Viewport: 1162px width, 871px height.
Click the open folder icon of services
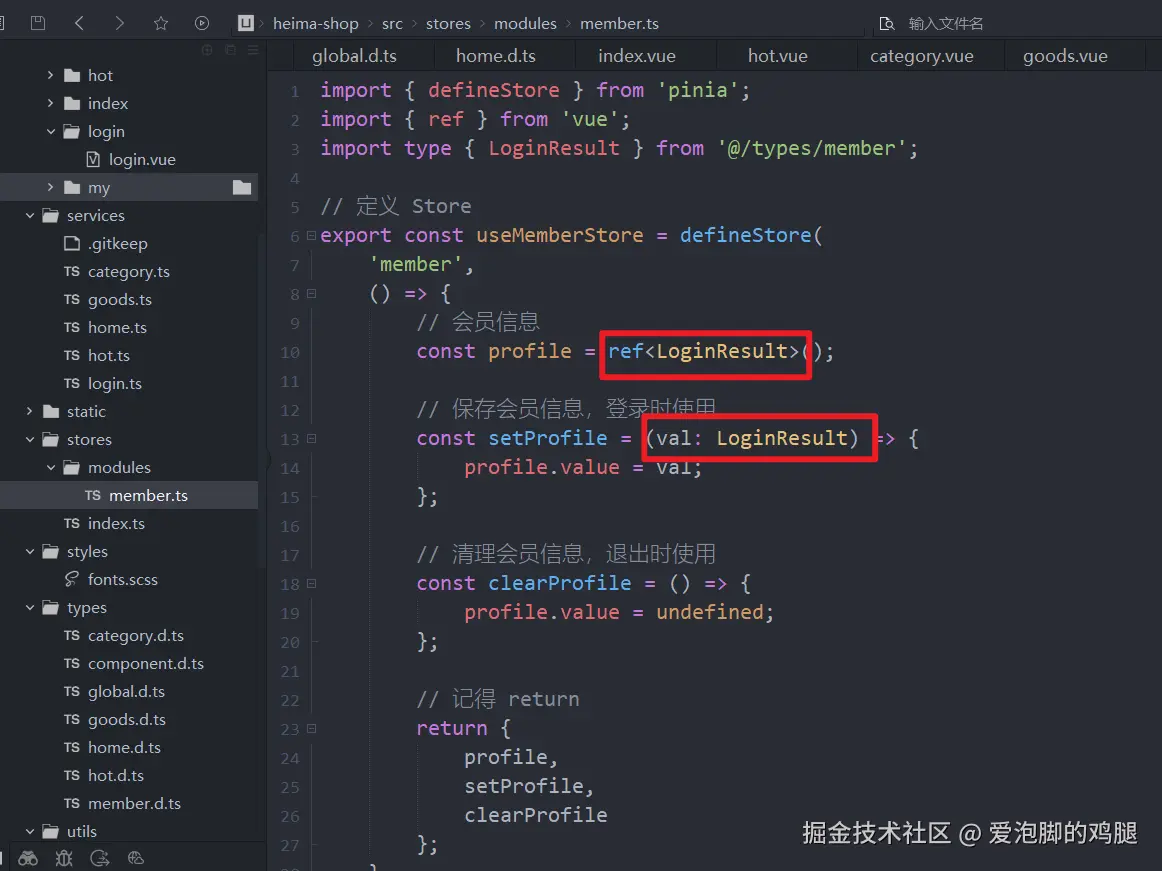click(x=50, y=216)
